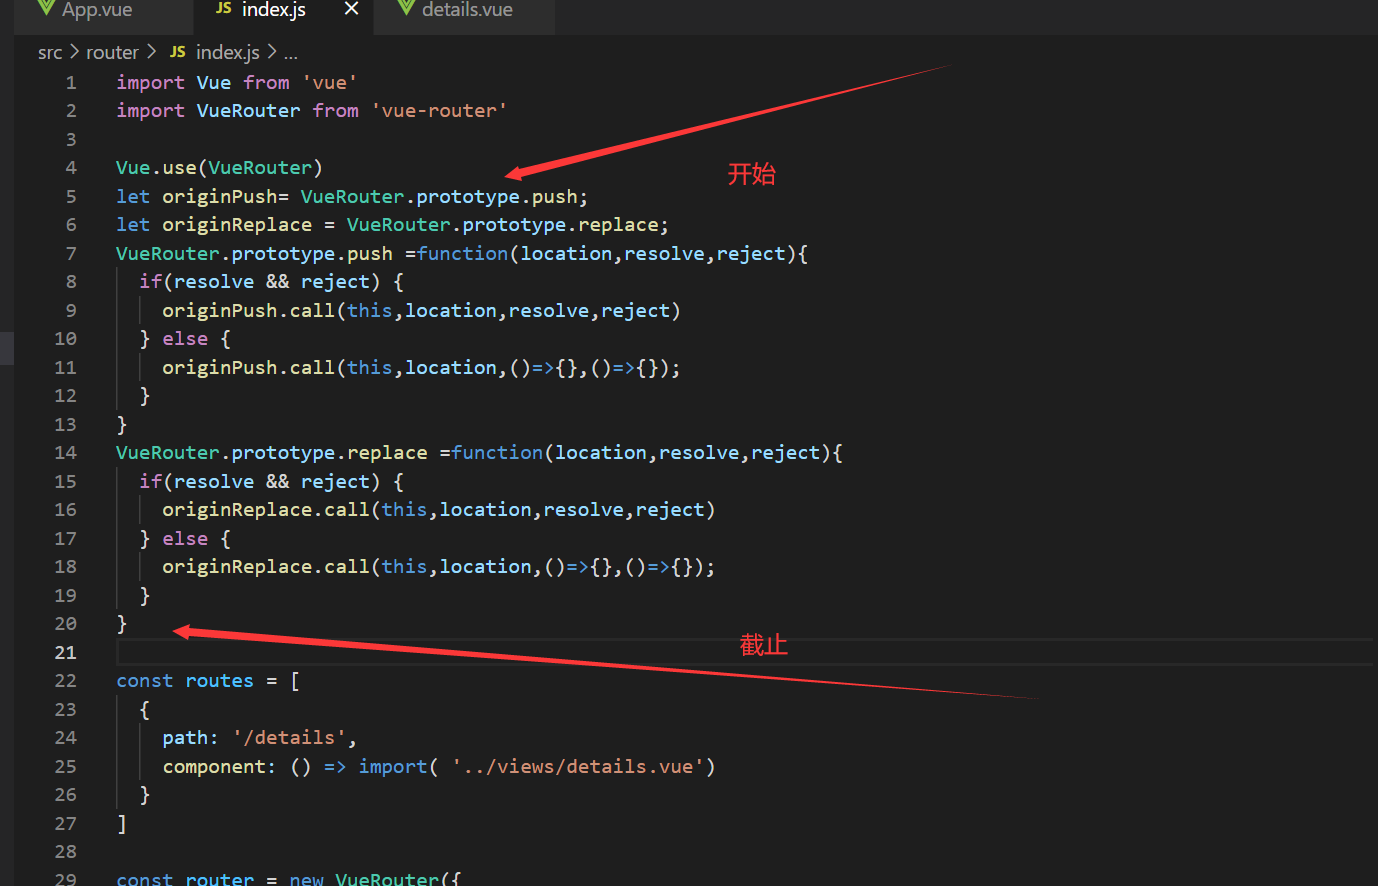Click 'new VueRouter' on line 29
The height and width of the screenshot is (886, 1378).
364,880
